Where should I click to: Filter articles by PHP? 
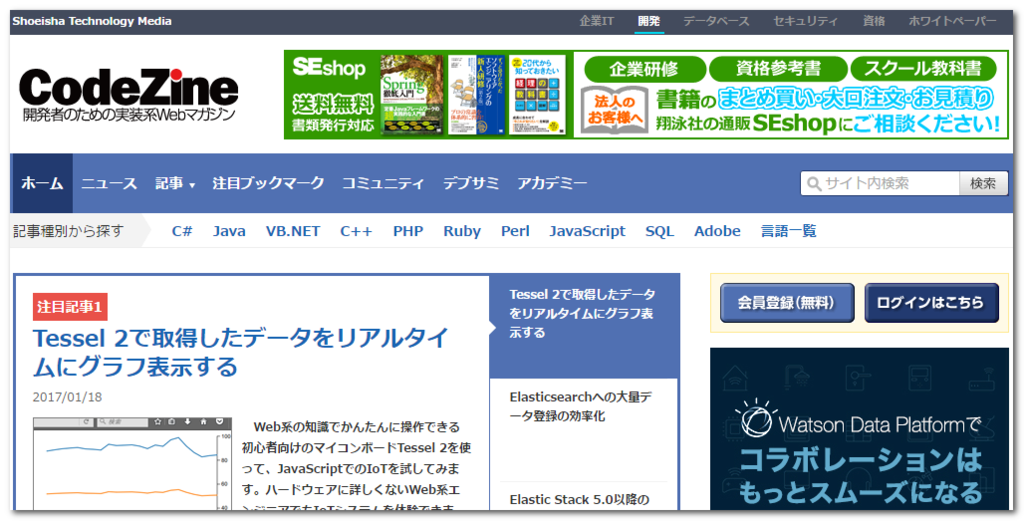click(x=408, y=231)
